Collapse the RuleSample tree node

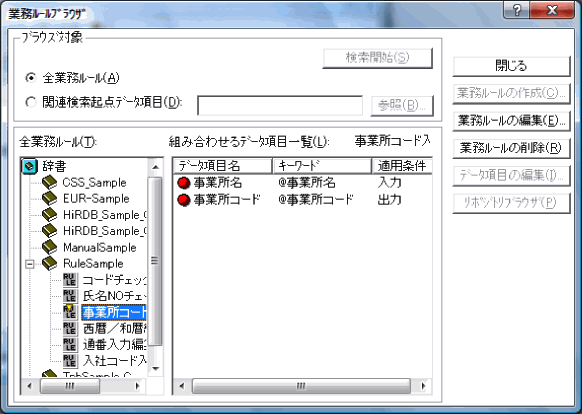point(29,264)
